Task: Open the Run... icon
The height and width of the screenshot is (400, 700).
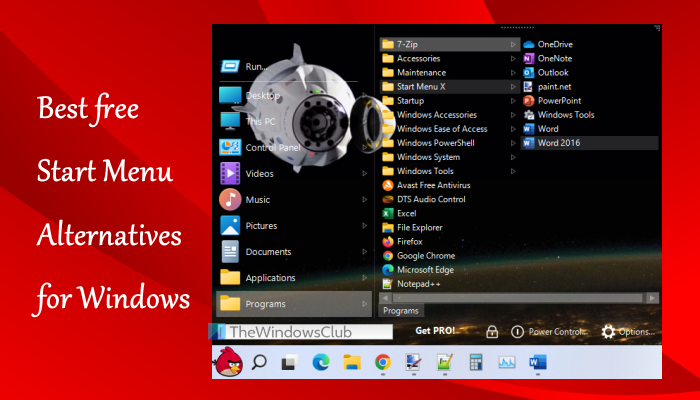Action: tap(230, 67)
